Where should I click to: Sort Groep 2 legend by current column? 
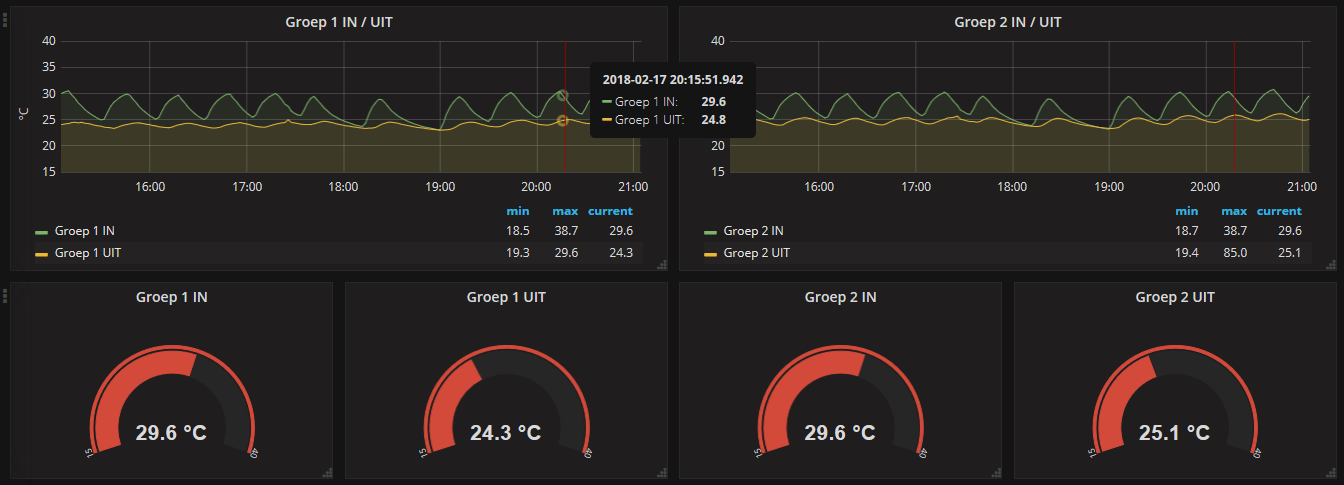click(1279, 211)
